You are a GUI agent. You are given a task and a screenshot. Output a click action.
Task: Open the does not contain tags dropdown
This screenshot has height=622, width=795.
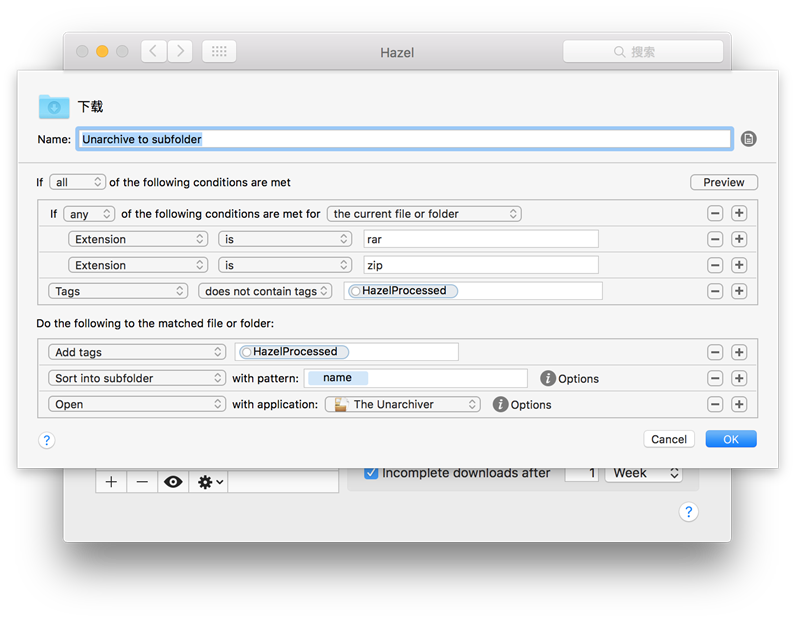click(x=264, y=291)
